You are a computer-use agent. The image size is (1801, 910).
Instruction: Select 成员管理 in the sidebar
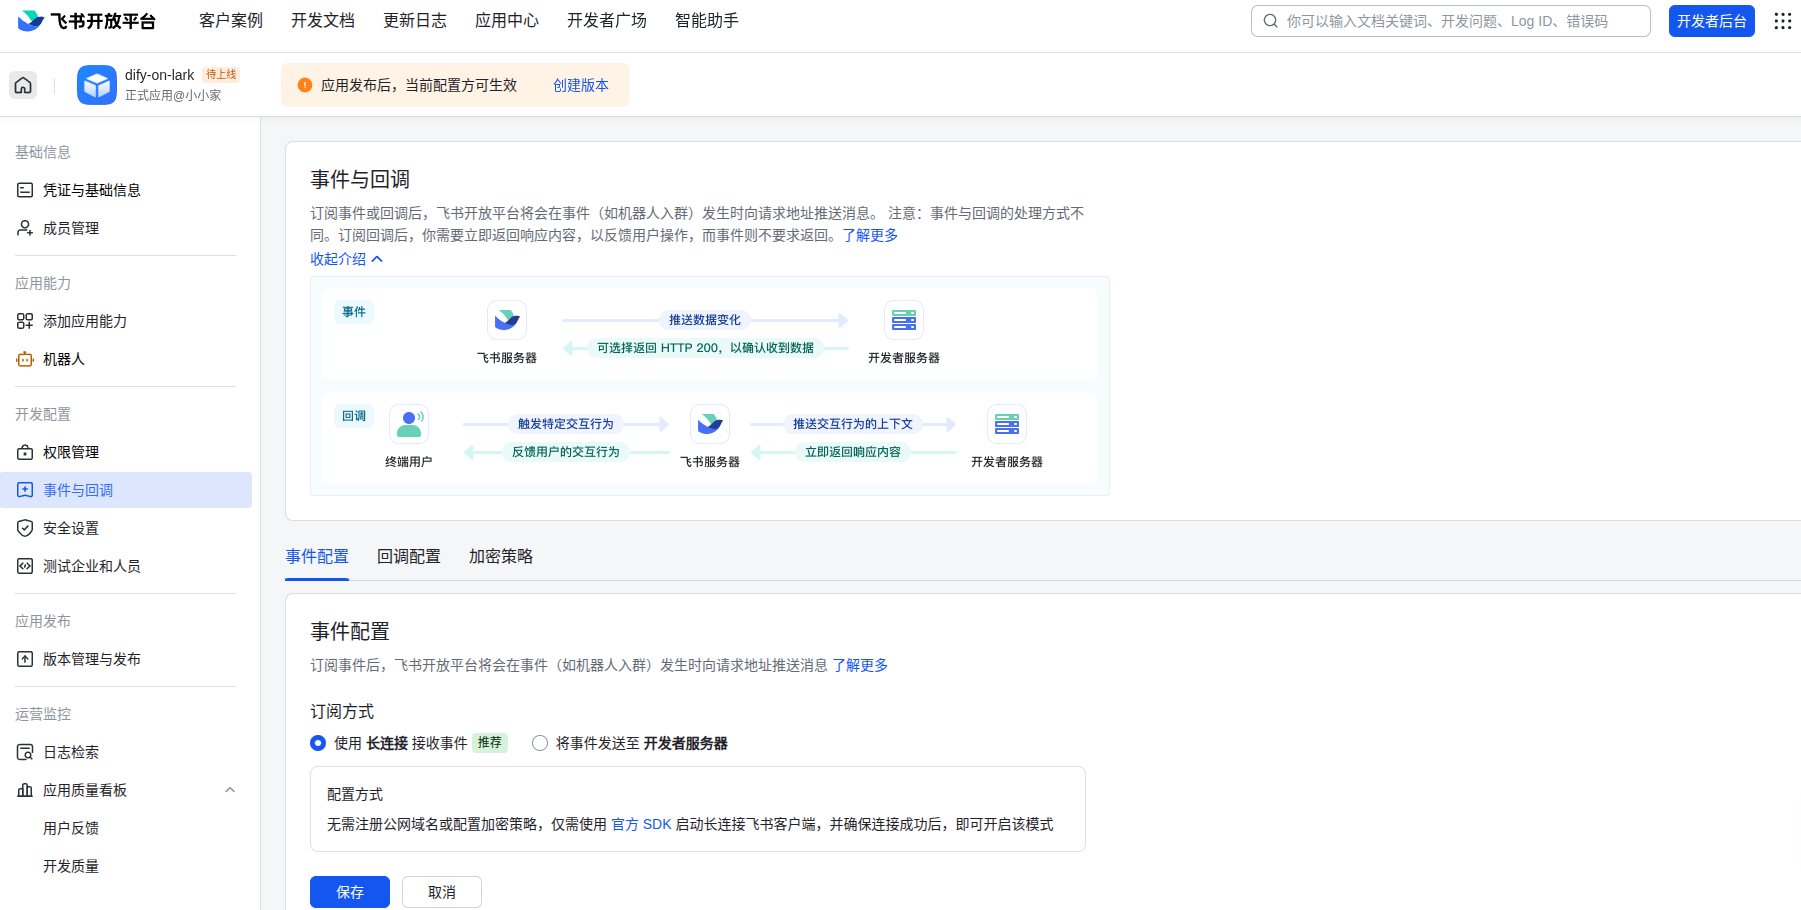click(x=70, y=227)
